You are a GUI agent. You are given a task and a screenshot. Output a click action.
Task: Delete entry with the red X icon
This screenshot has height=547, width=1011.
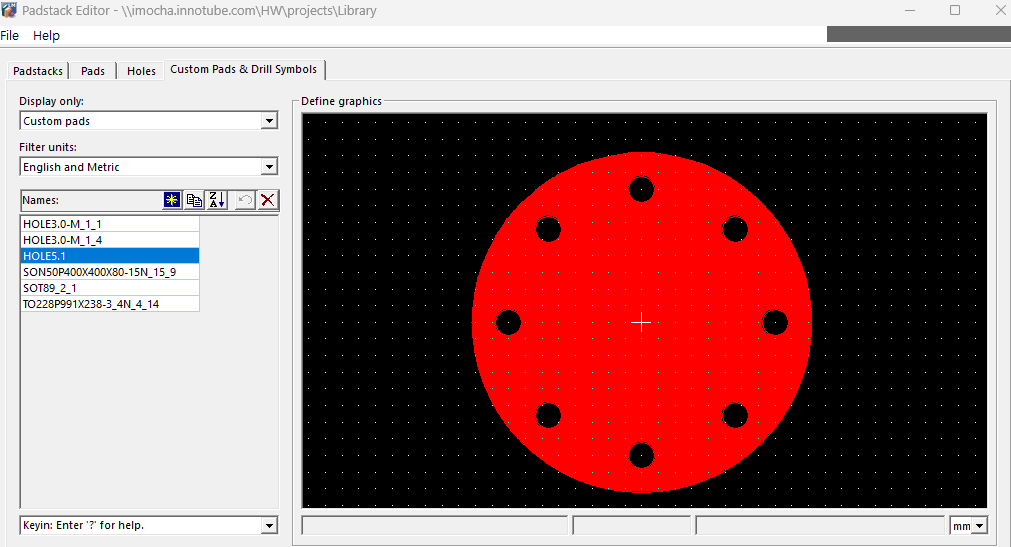[x=268, y=200]
